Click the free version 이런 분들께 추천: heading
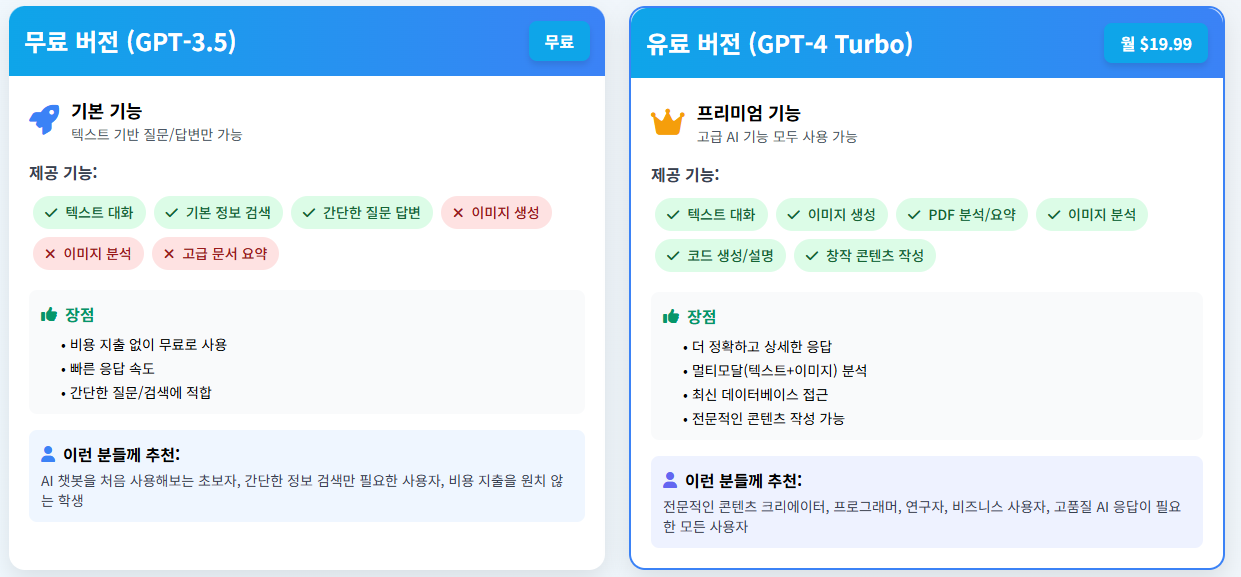1241x577 pixels. (x=121, y=454)
